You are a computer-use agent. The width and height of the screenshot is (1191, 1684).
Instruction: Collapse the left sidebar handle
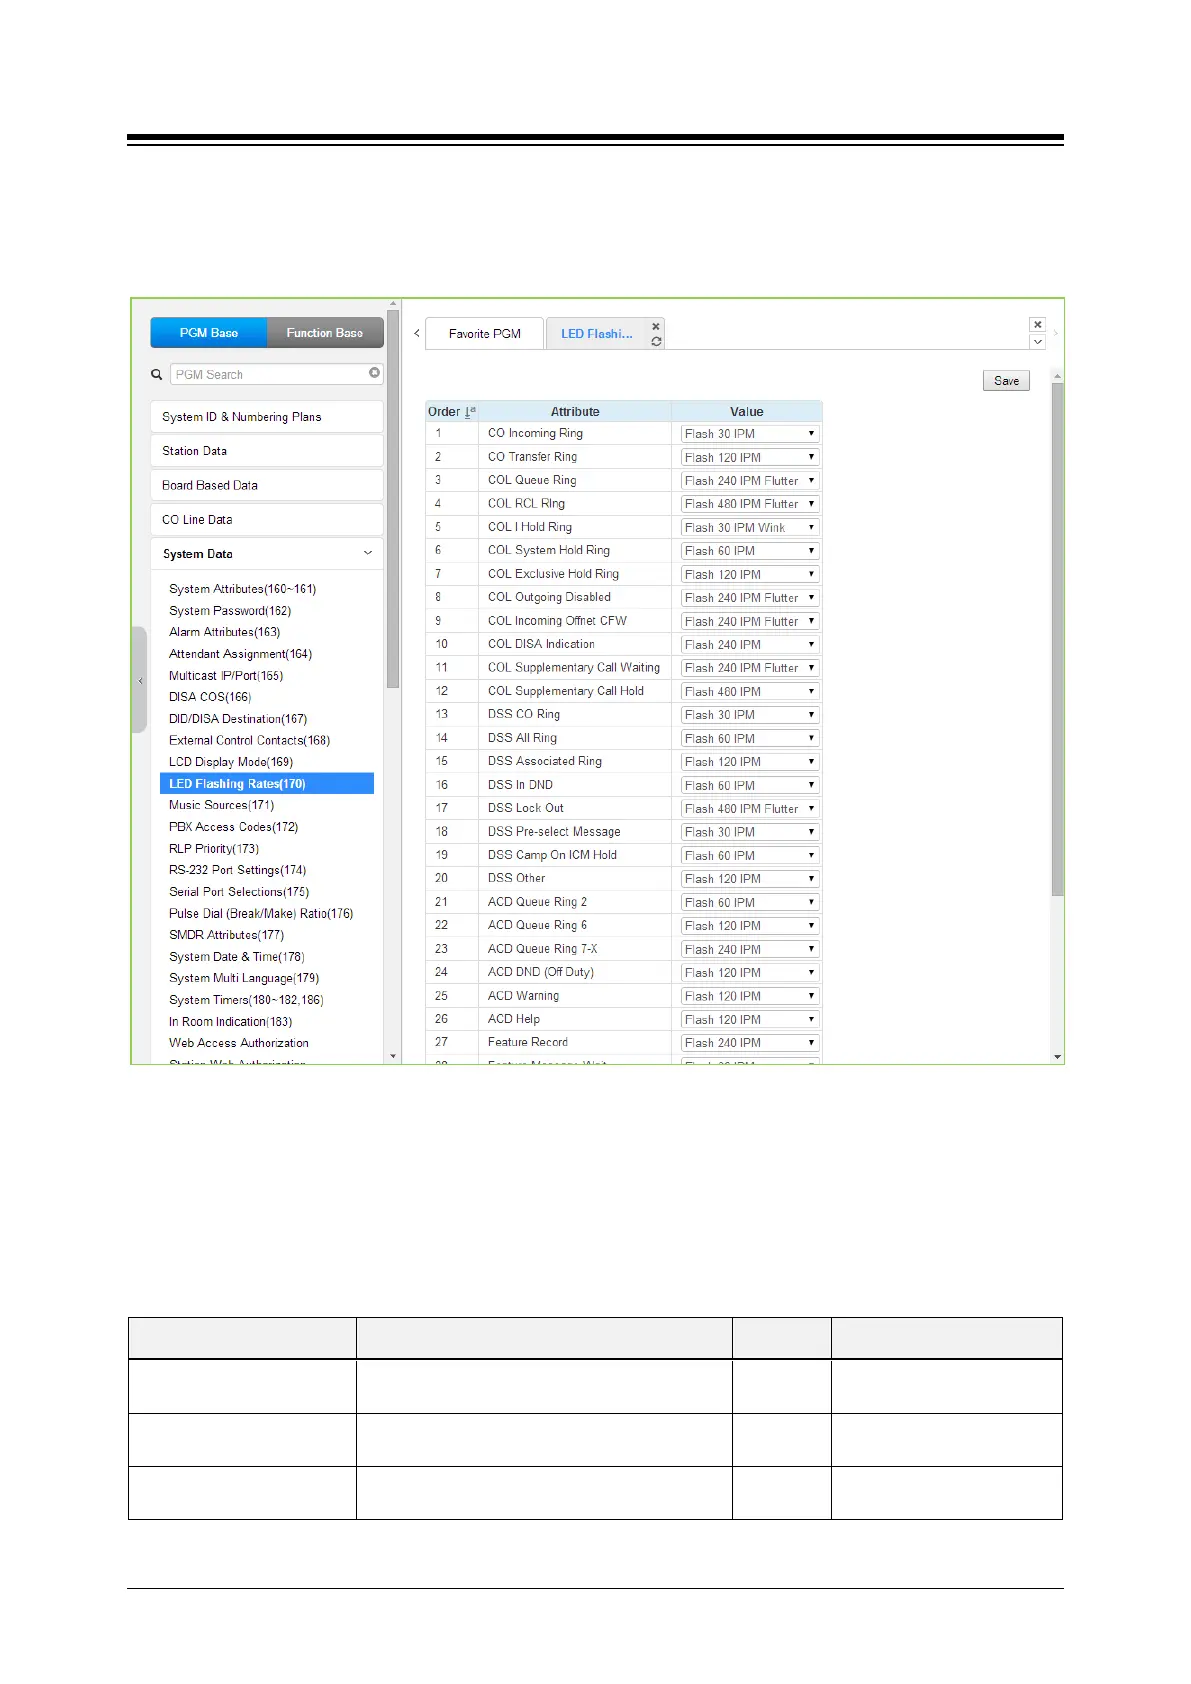coord(140,680)
